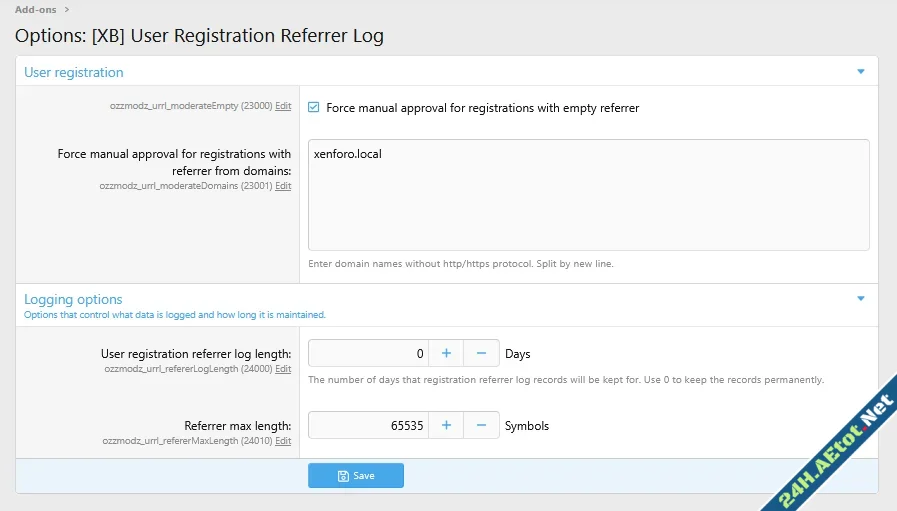Focus the Referrer max length number field
This screenshot has height=511, width=897.
[x=368, y=425]
